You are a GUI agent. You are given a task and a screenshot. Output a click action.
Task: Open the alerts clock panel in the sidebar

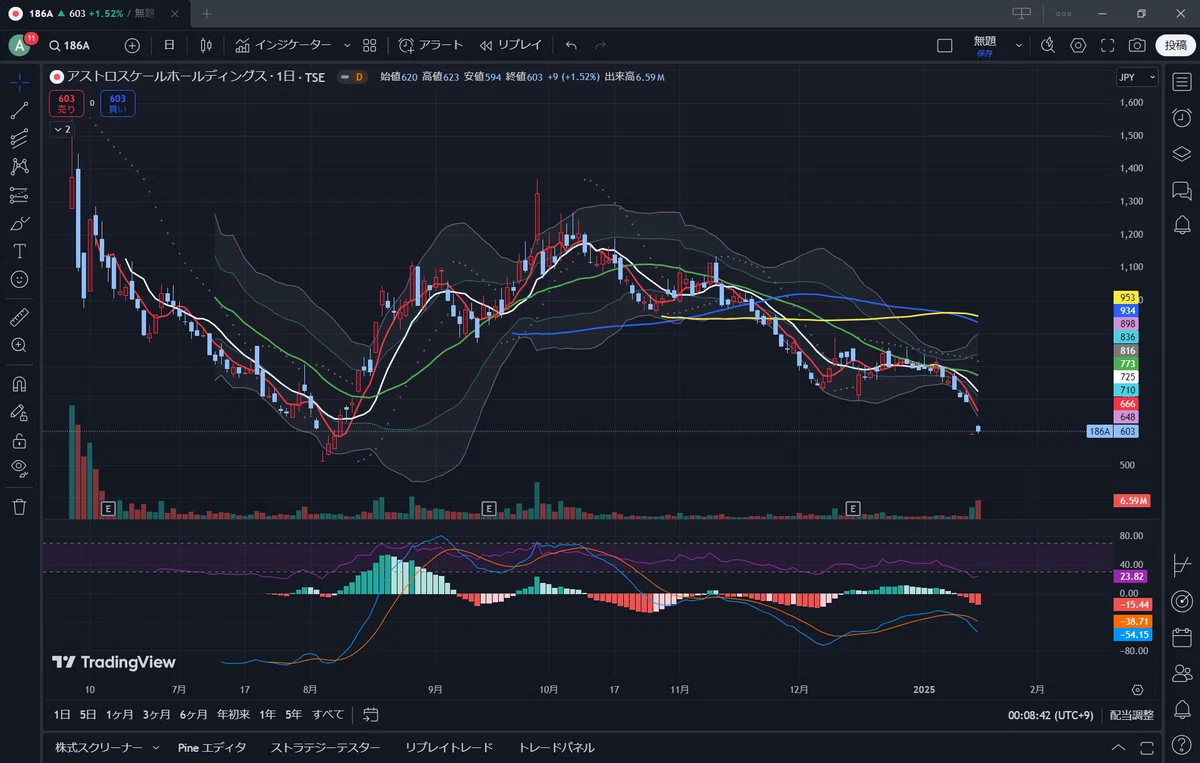(1181, 117)
